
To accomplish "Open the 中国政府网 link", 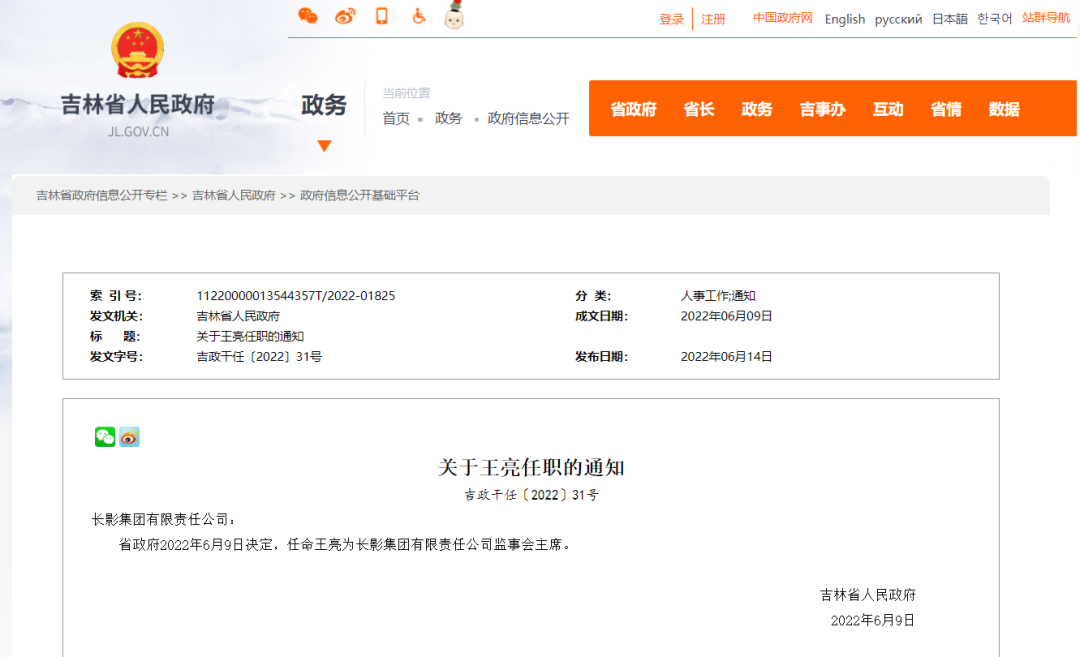I will (782, 18).
